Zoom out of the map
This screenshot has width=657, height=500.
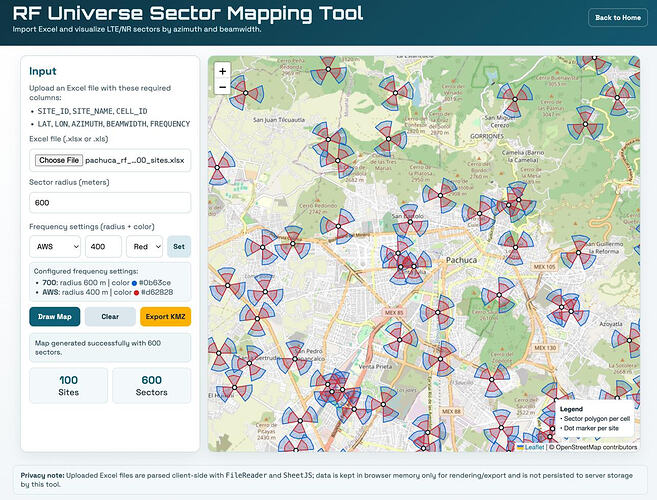coord(222,88)
